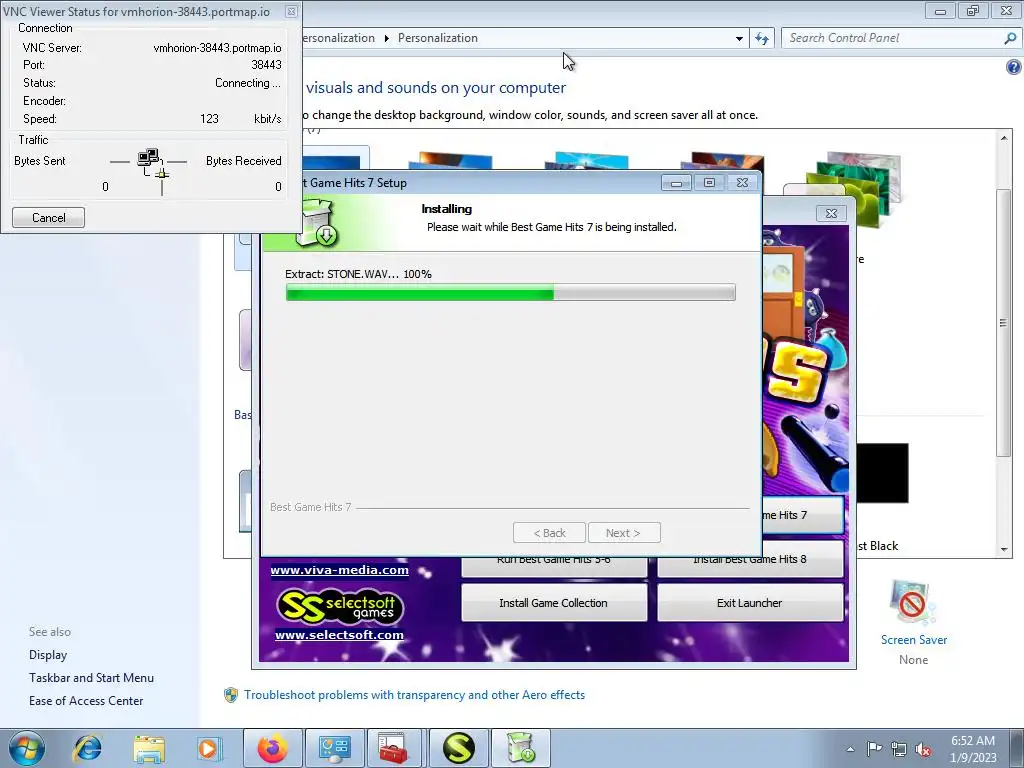Switch to red toolbox app in taskbar
1024x768 pixels.
(393, 748)
